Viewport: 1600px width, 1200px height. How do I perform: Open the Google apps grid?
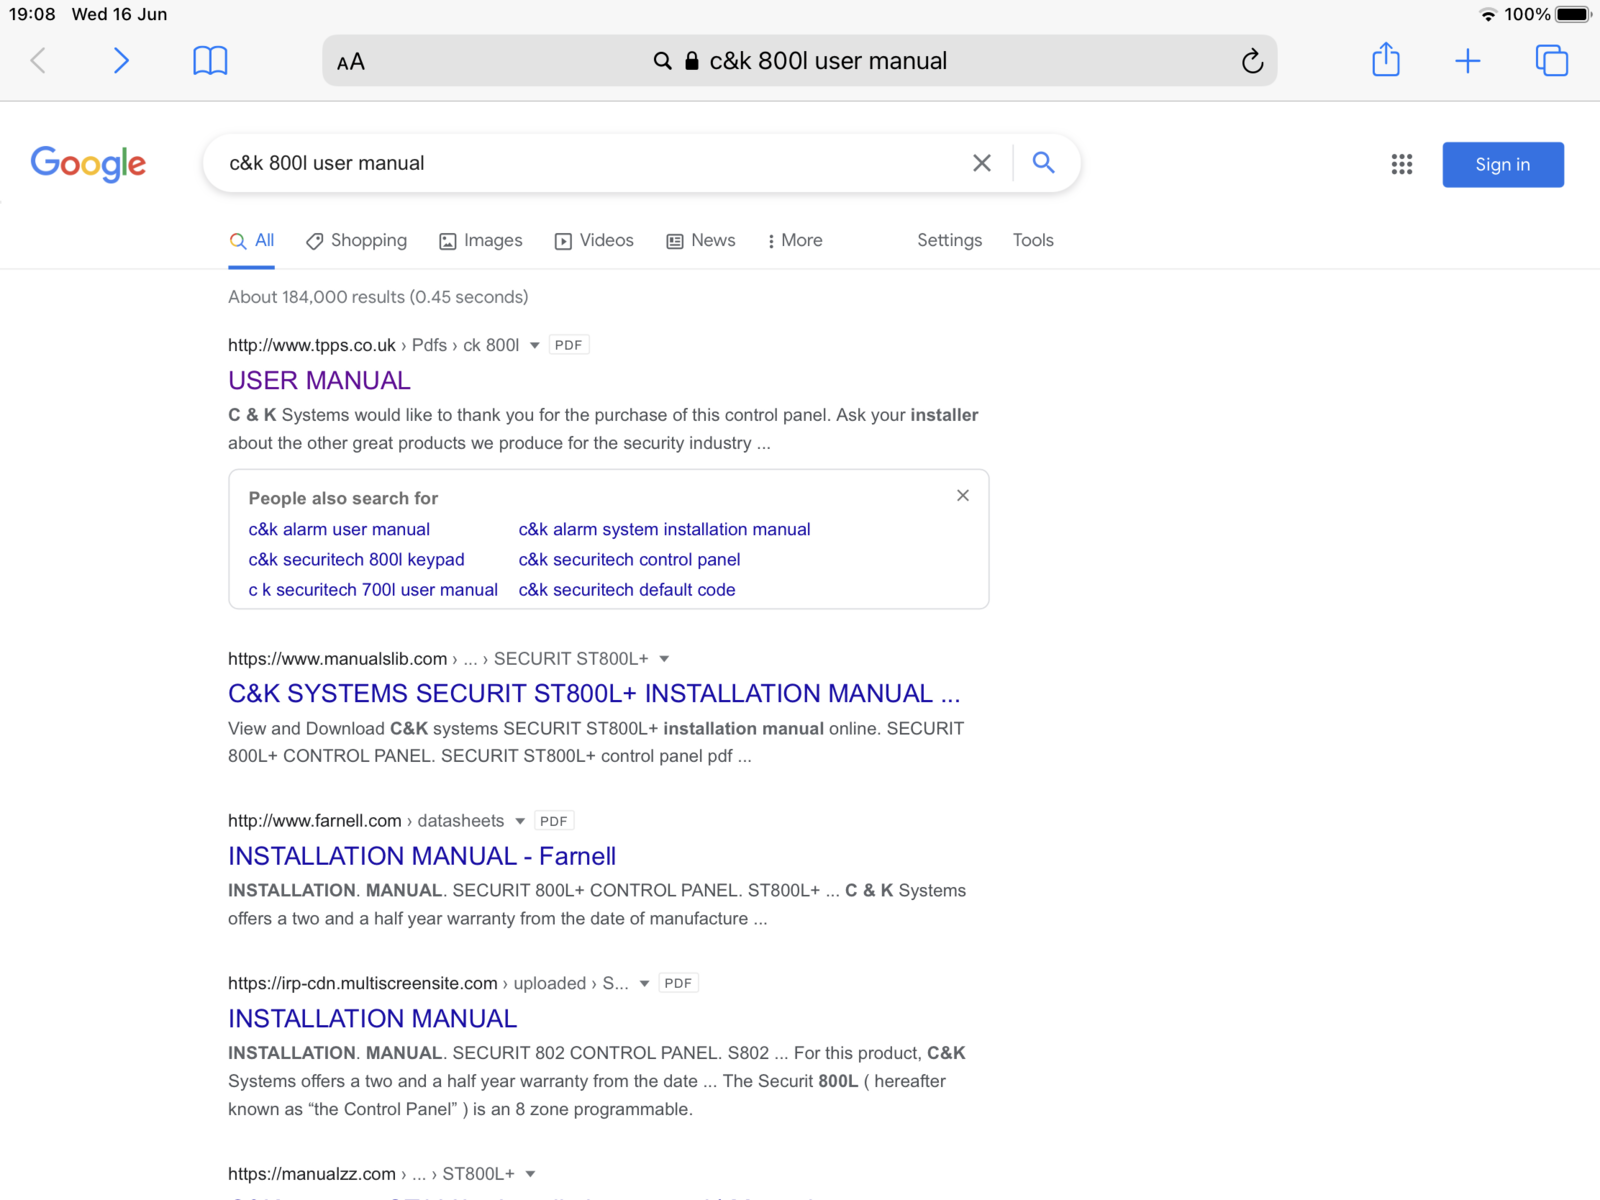tap(1401, 164)
